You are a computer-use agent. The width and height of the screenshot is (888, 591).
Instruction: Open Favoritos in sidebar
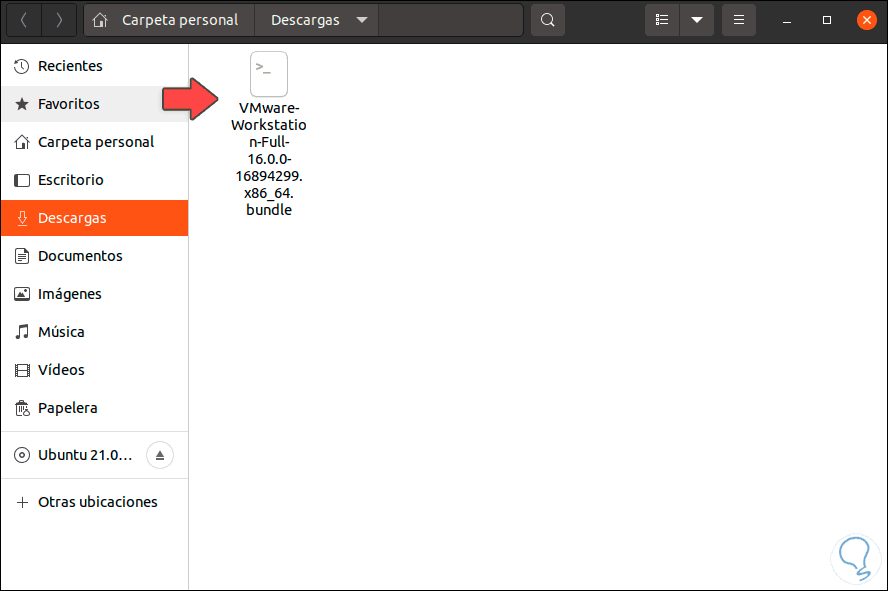tap(95, 104)
